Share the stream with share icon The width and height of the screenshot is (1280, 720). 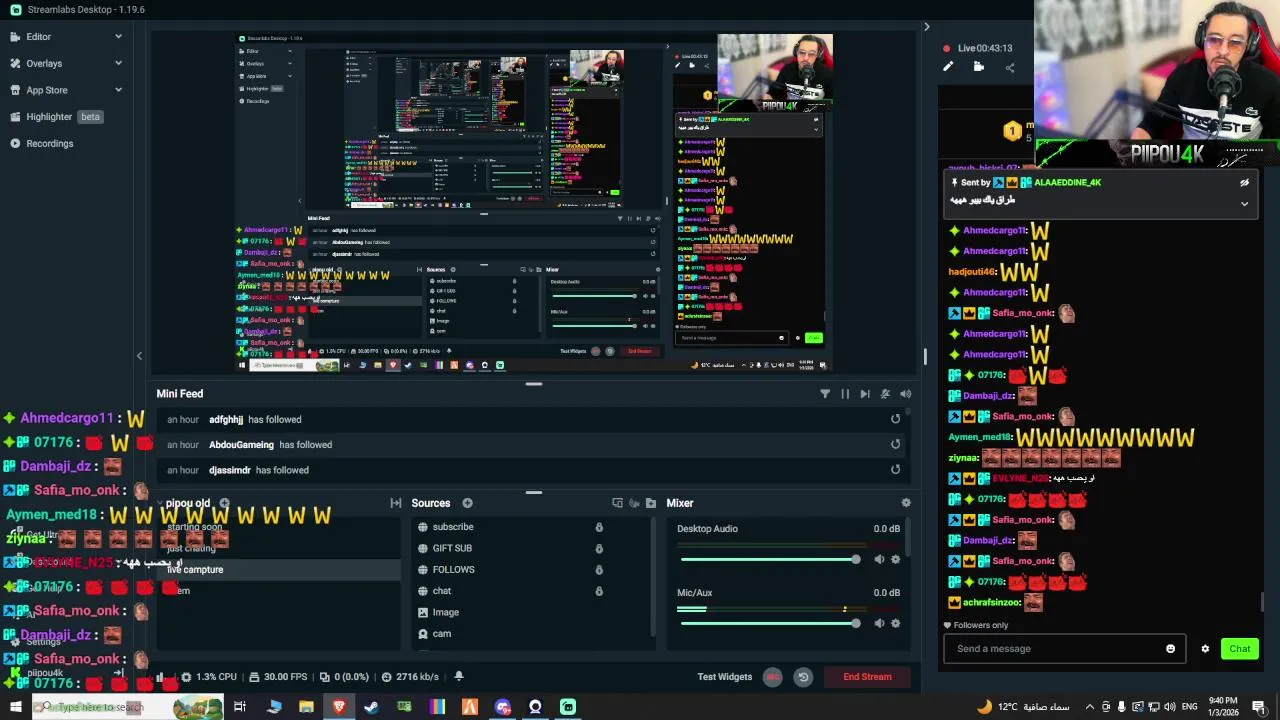[1010, 67]
